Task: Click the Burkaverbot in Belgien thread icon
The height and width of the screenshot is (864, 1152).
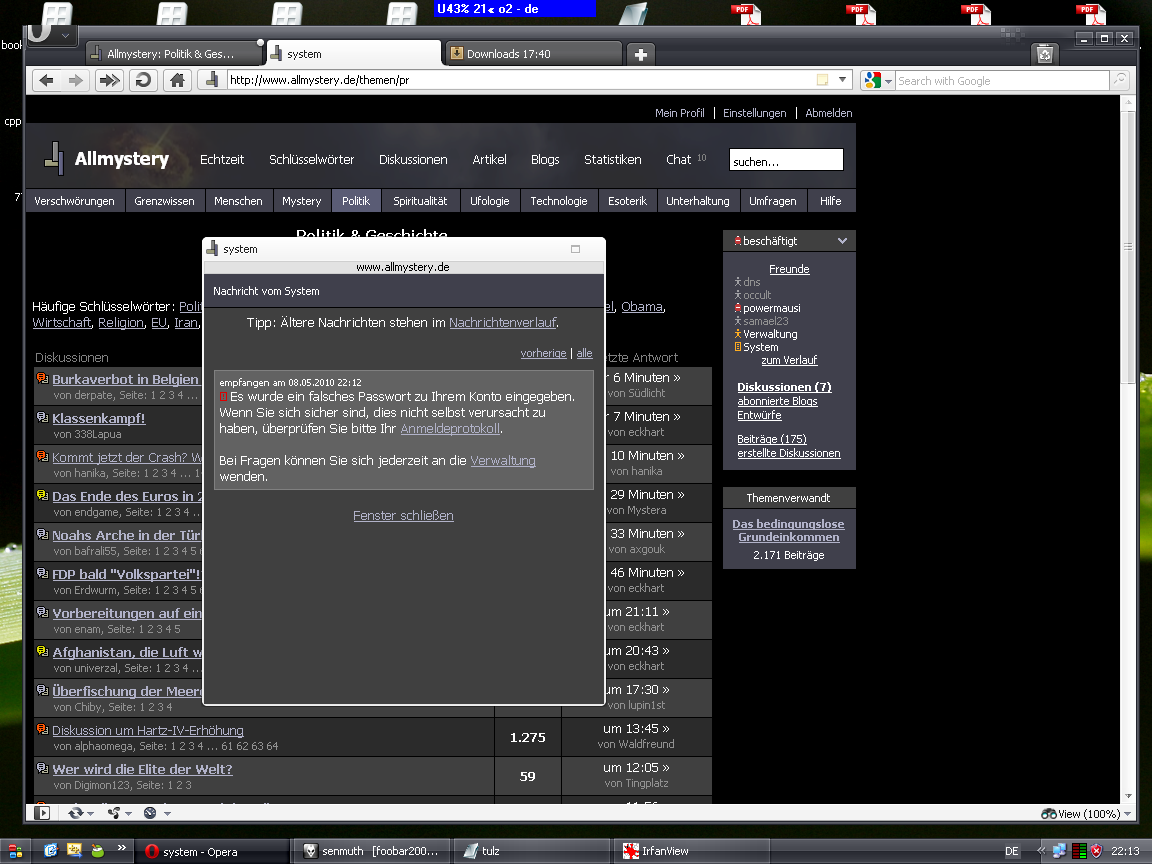Action: pos(43,378)
